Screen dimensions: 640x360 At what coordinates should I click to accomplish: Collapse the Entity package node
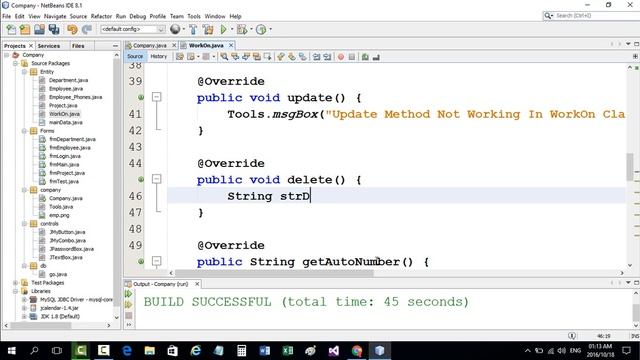24,72
